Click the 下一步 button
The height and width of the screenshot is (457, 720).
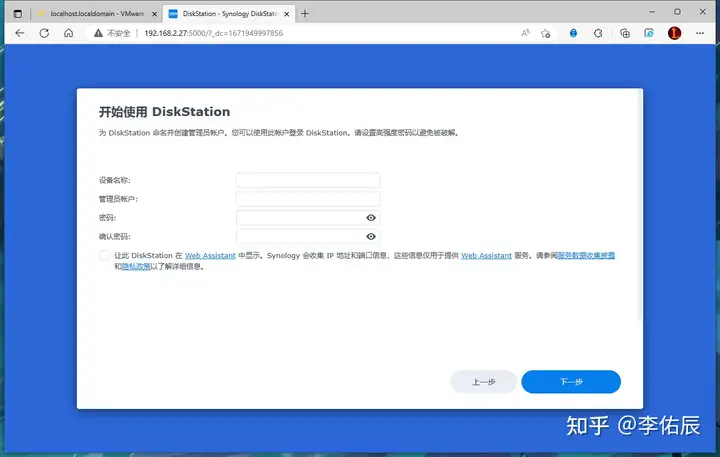(571, 382)
